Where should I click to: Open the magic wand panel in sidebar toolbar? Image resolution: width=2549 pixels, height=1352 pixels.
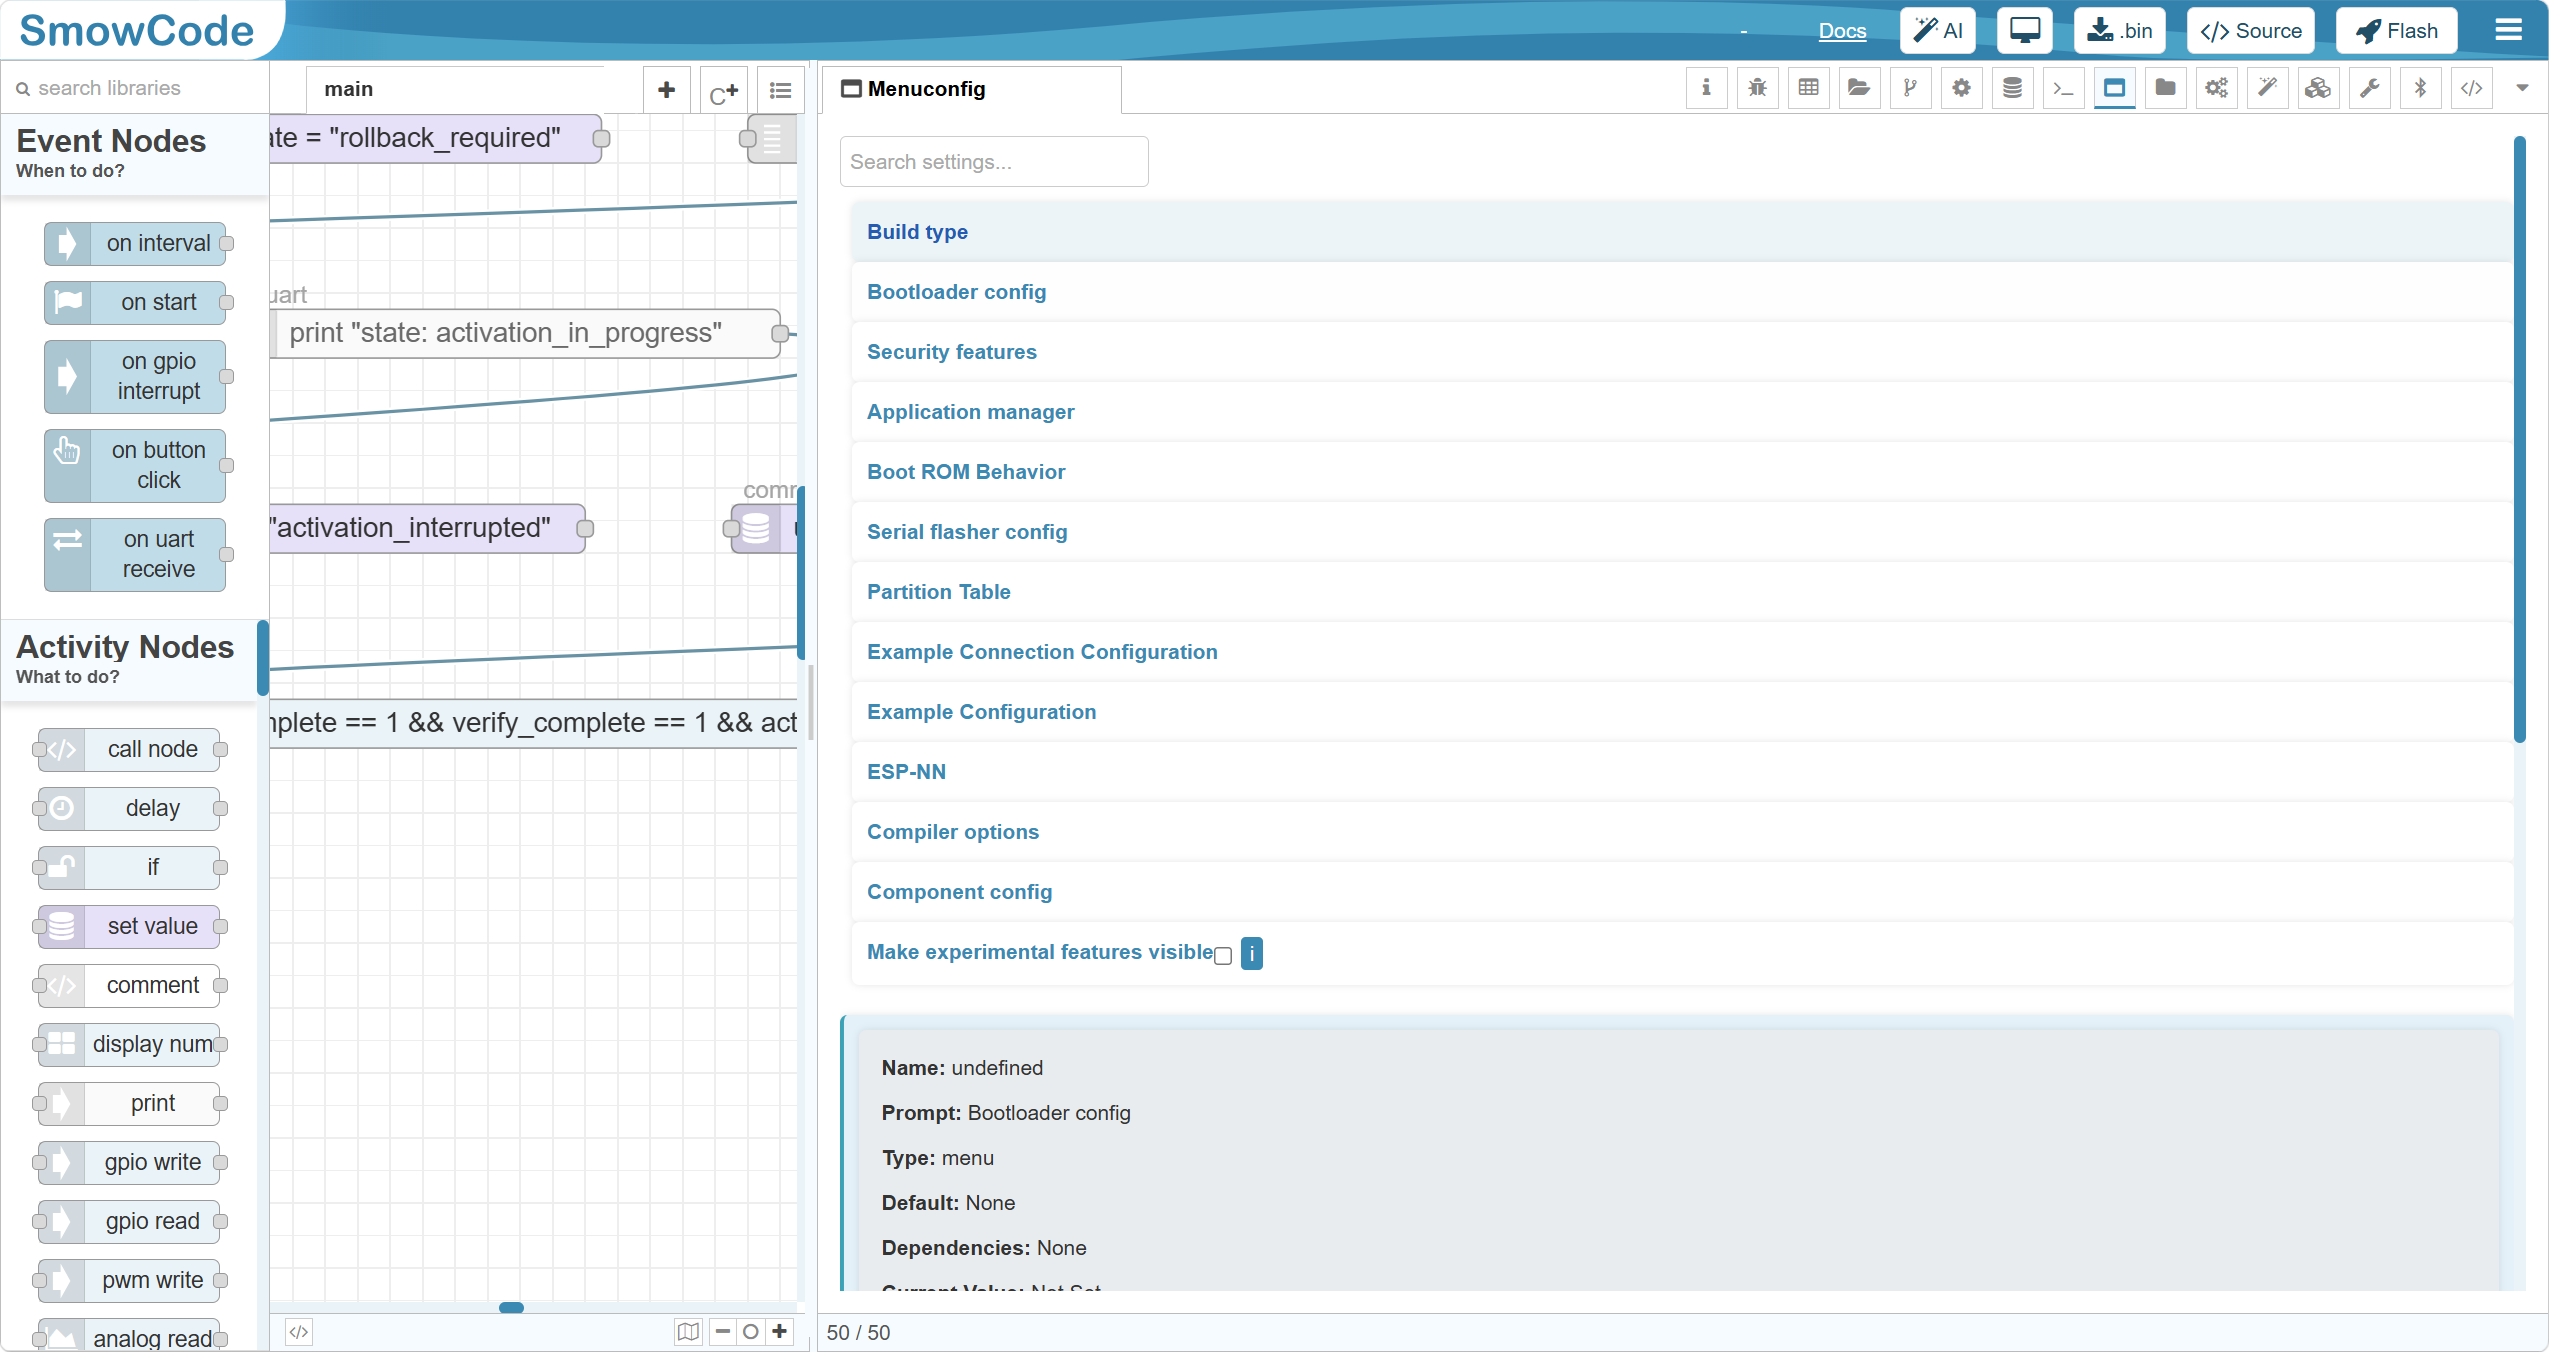[2267, 88]
